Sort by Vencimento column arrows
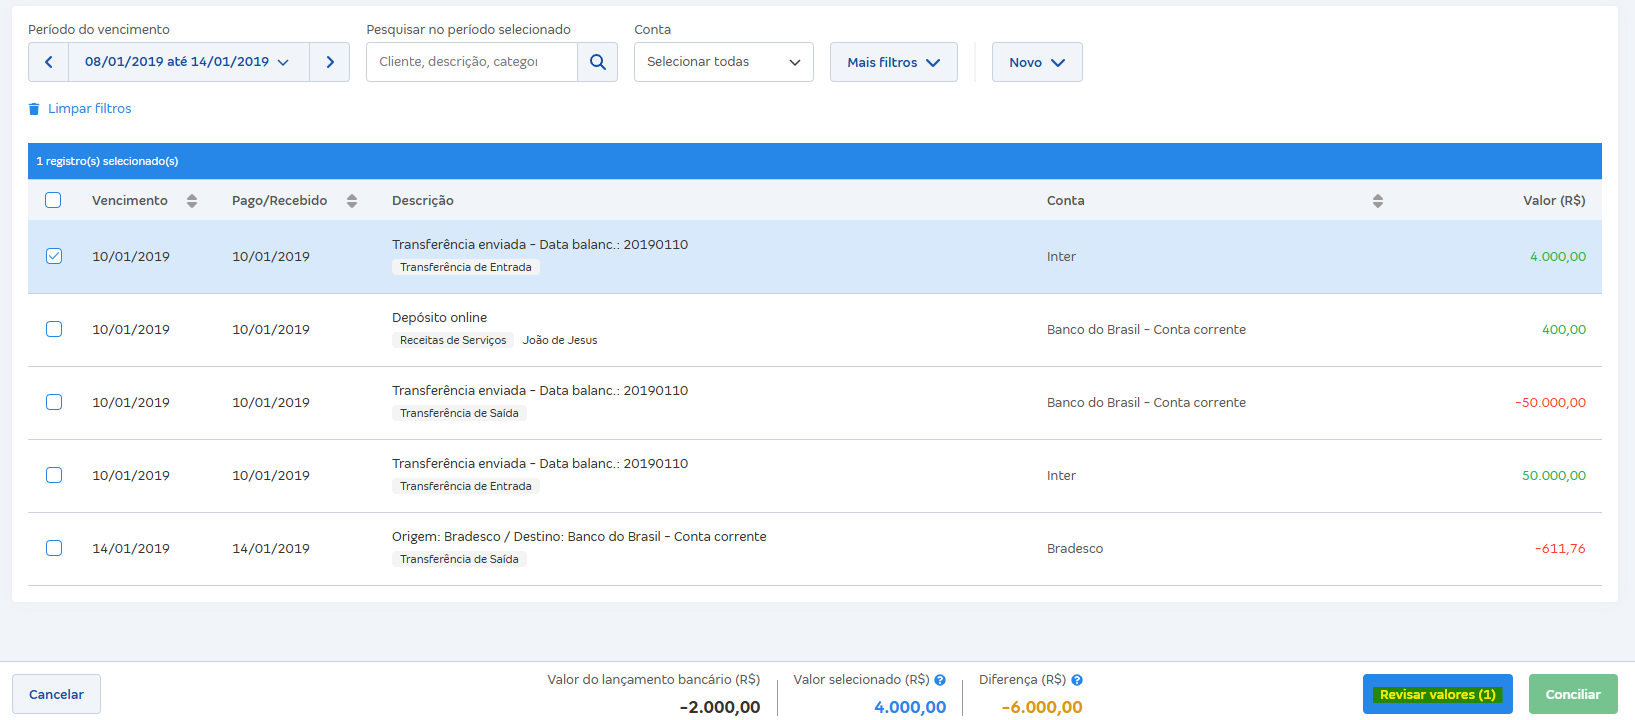Image resolution: width=1635 pixels, height=720 pixels. point(192,201)
